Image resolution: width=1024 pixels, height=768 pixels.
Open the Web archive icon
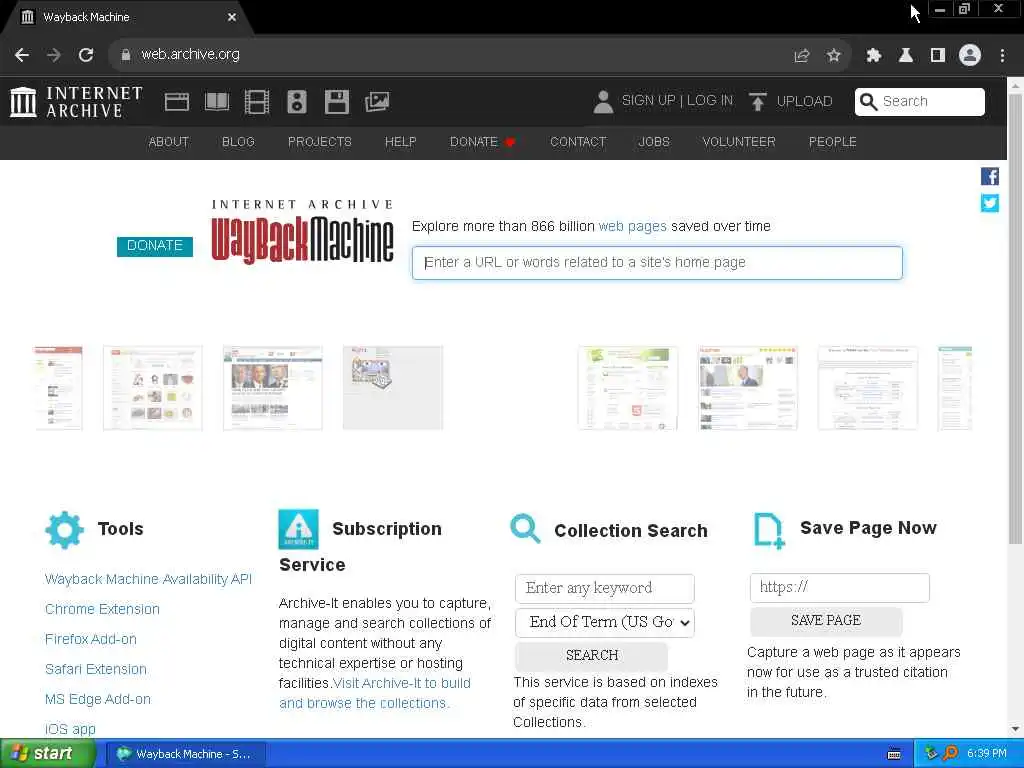click(x=177, y=102)
